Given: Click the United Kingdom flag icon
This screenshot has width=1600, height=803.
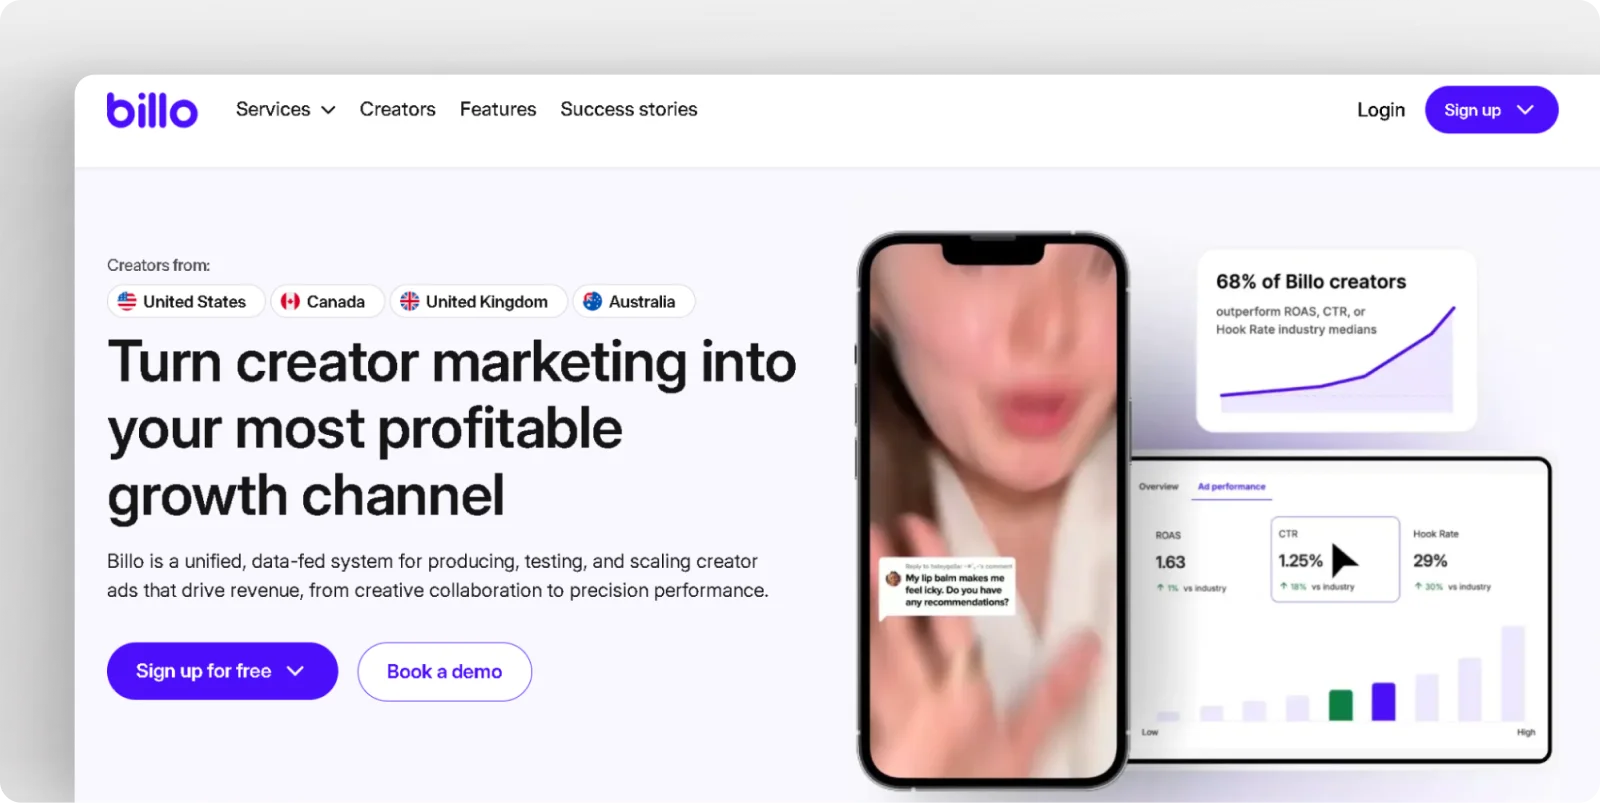Looking at the screenshot, I should click(410, 301).
